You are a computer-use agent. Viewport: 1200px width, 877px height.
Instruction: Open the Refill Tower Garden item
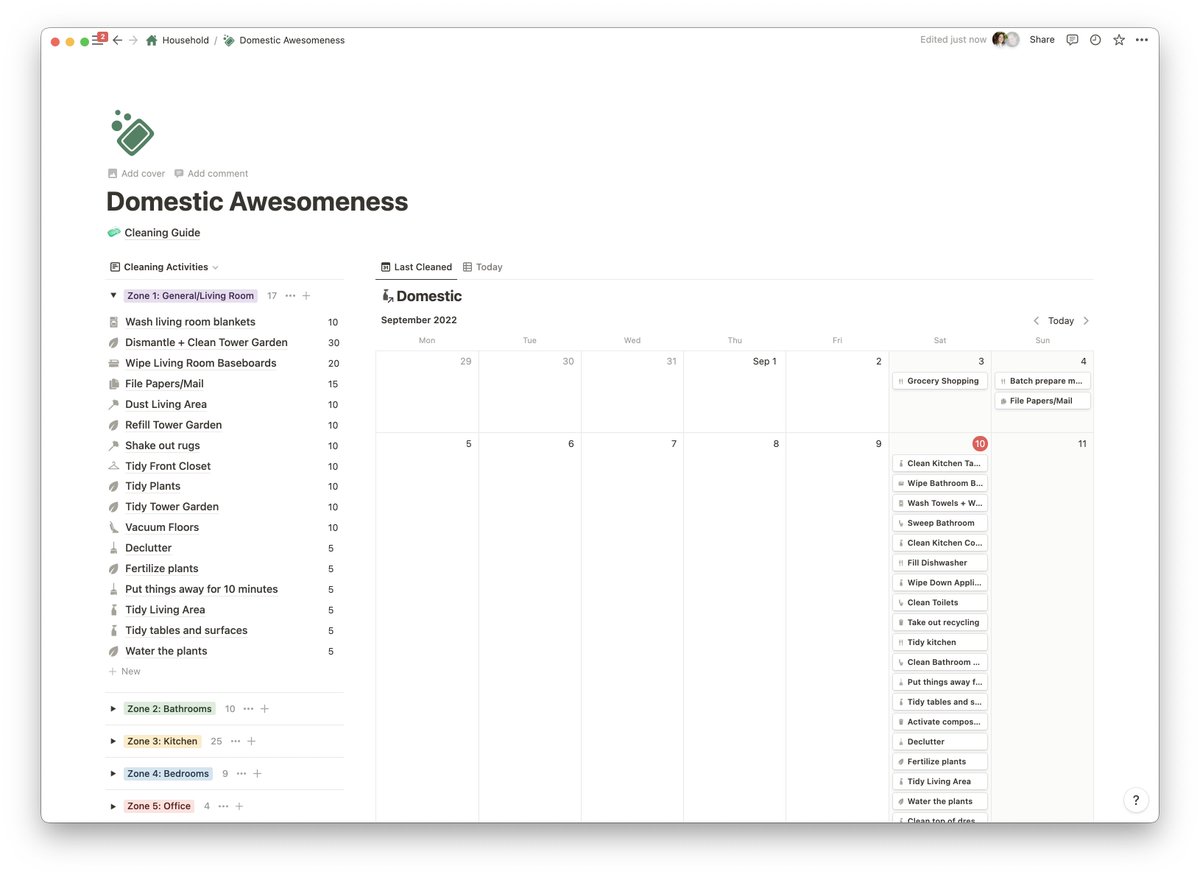tap(174, 425)
